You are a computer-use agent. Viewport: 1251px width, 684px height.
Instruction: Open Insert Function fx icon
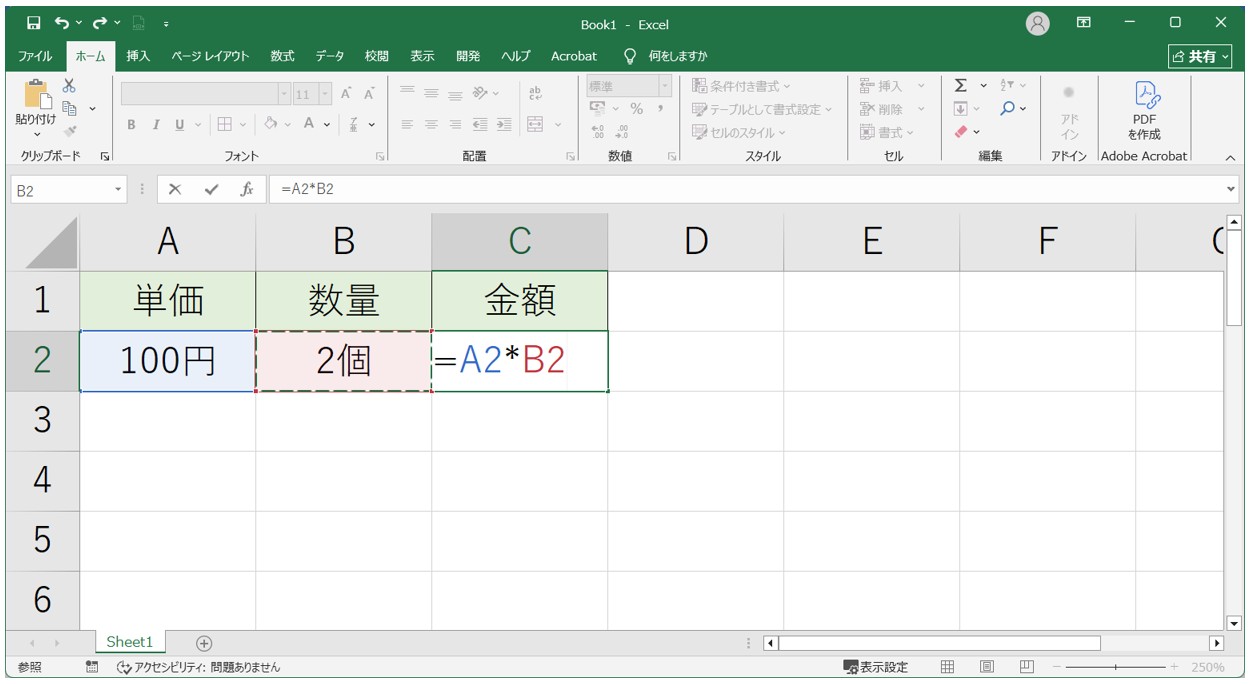246,189
